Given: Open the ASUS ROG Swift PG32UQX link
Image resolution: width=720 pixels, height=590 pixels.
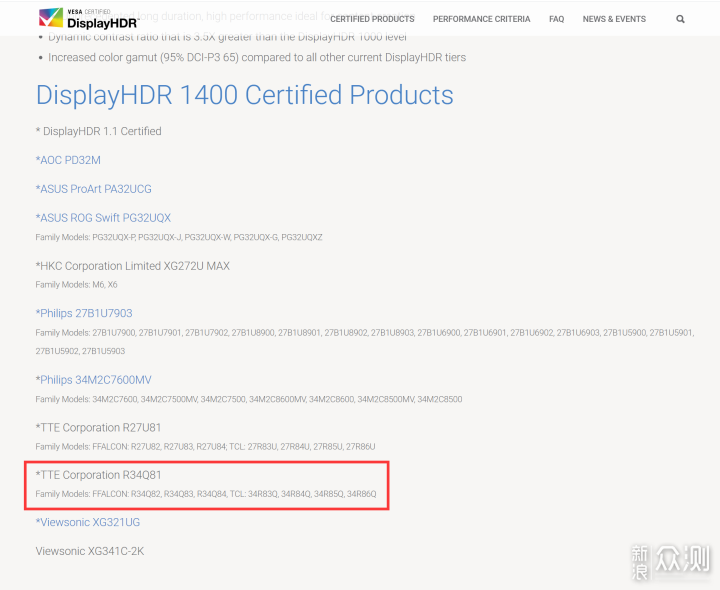Looking at the screenshot, I should [103, 218].
